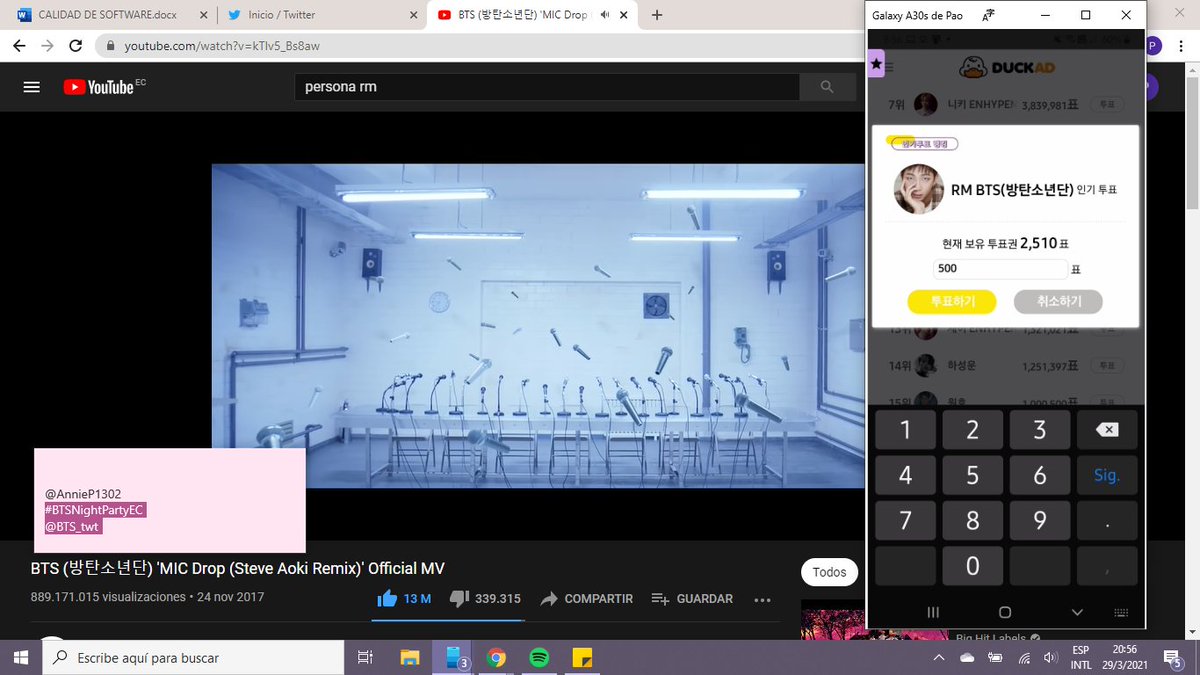Go back in browser history
Viewport: 1200px width, 675px height.
(20, 46)
